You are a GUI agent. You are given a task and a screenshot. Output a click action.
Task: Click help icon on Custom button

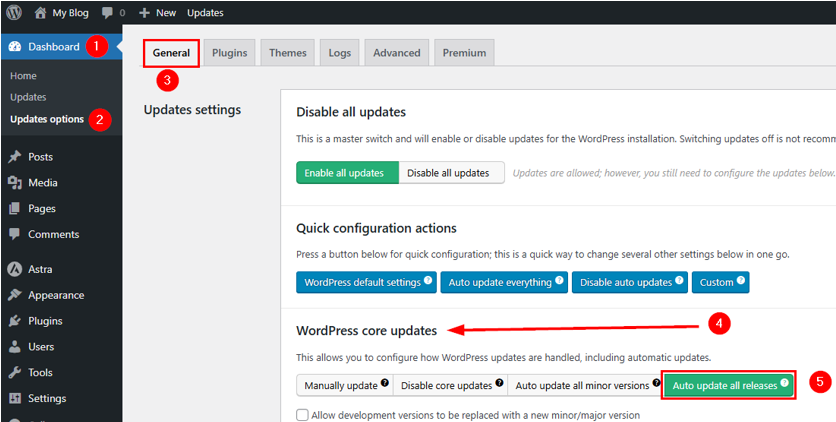pos(741,280)
